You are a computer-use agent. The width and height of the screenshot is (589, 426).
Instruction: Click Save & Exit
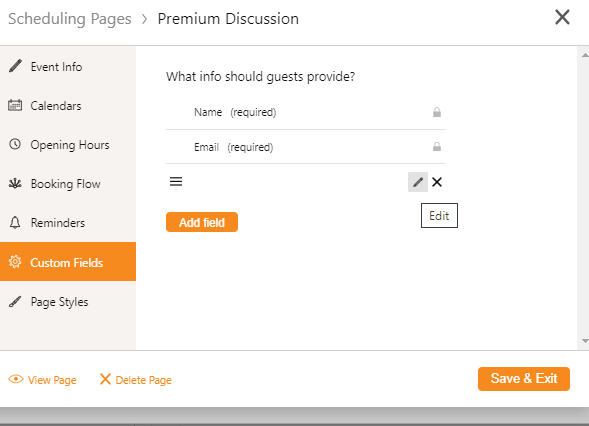[x=524, y=379]
